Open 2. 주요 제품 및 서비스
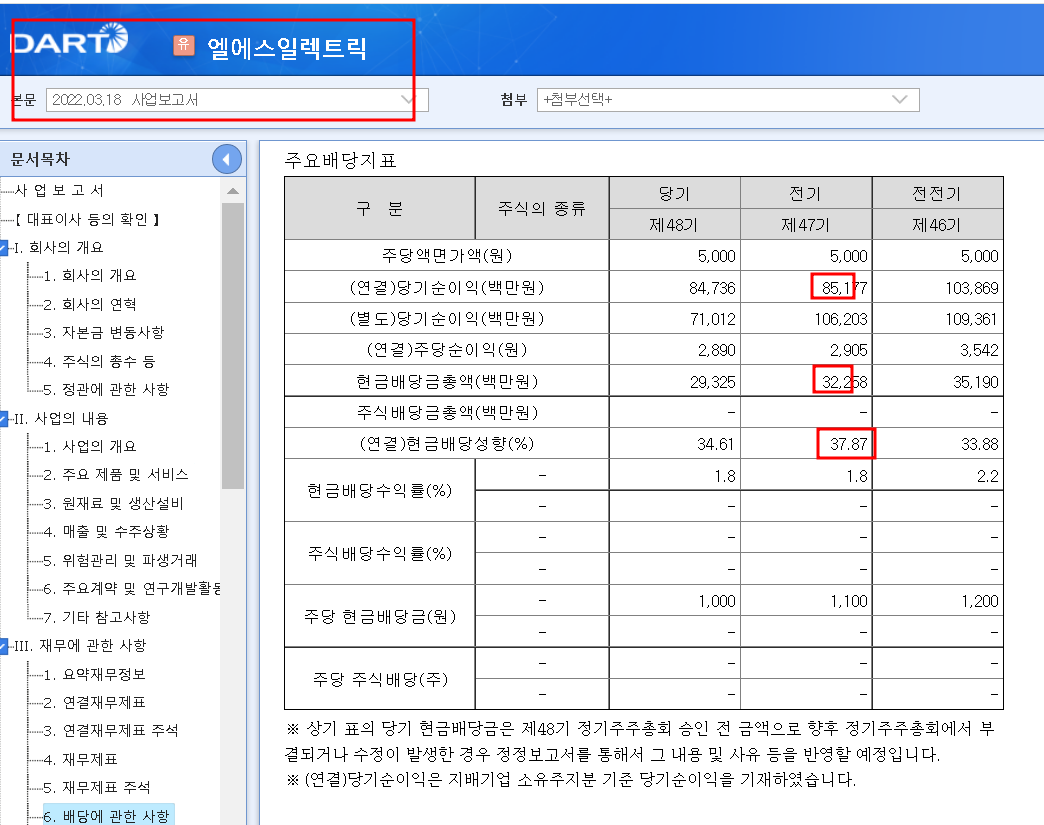 116,475
